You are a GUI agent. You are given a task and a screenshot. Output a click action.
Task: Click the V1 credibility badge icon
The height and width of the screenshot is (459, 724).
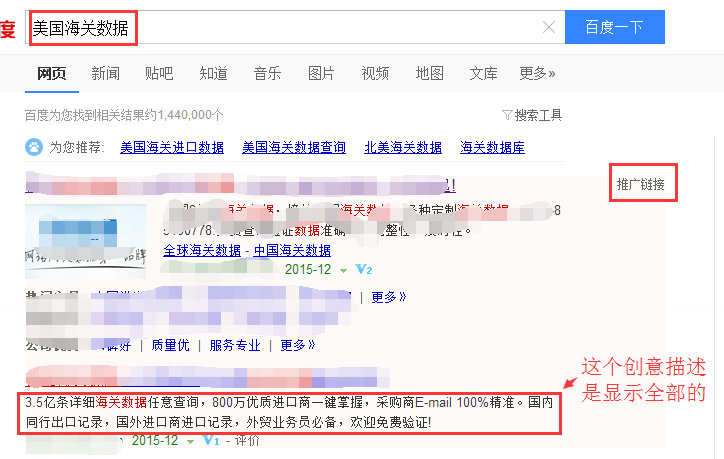[x=211, y=441]
